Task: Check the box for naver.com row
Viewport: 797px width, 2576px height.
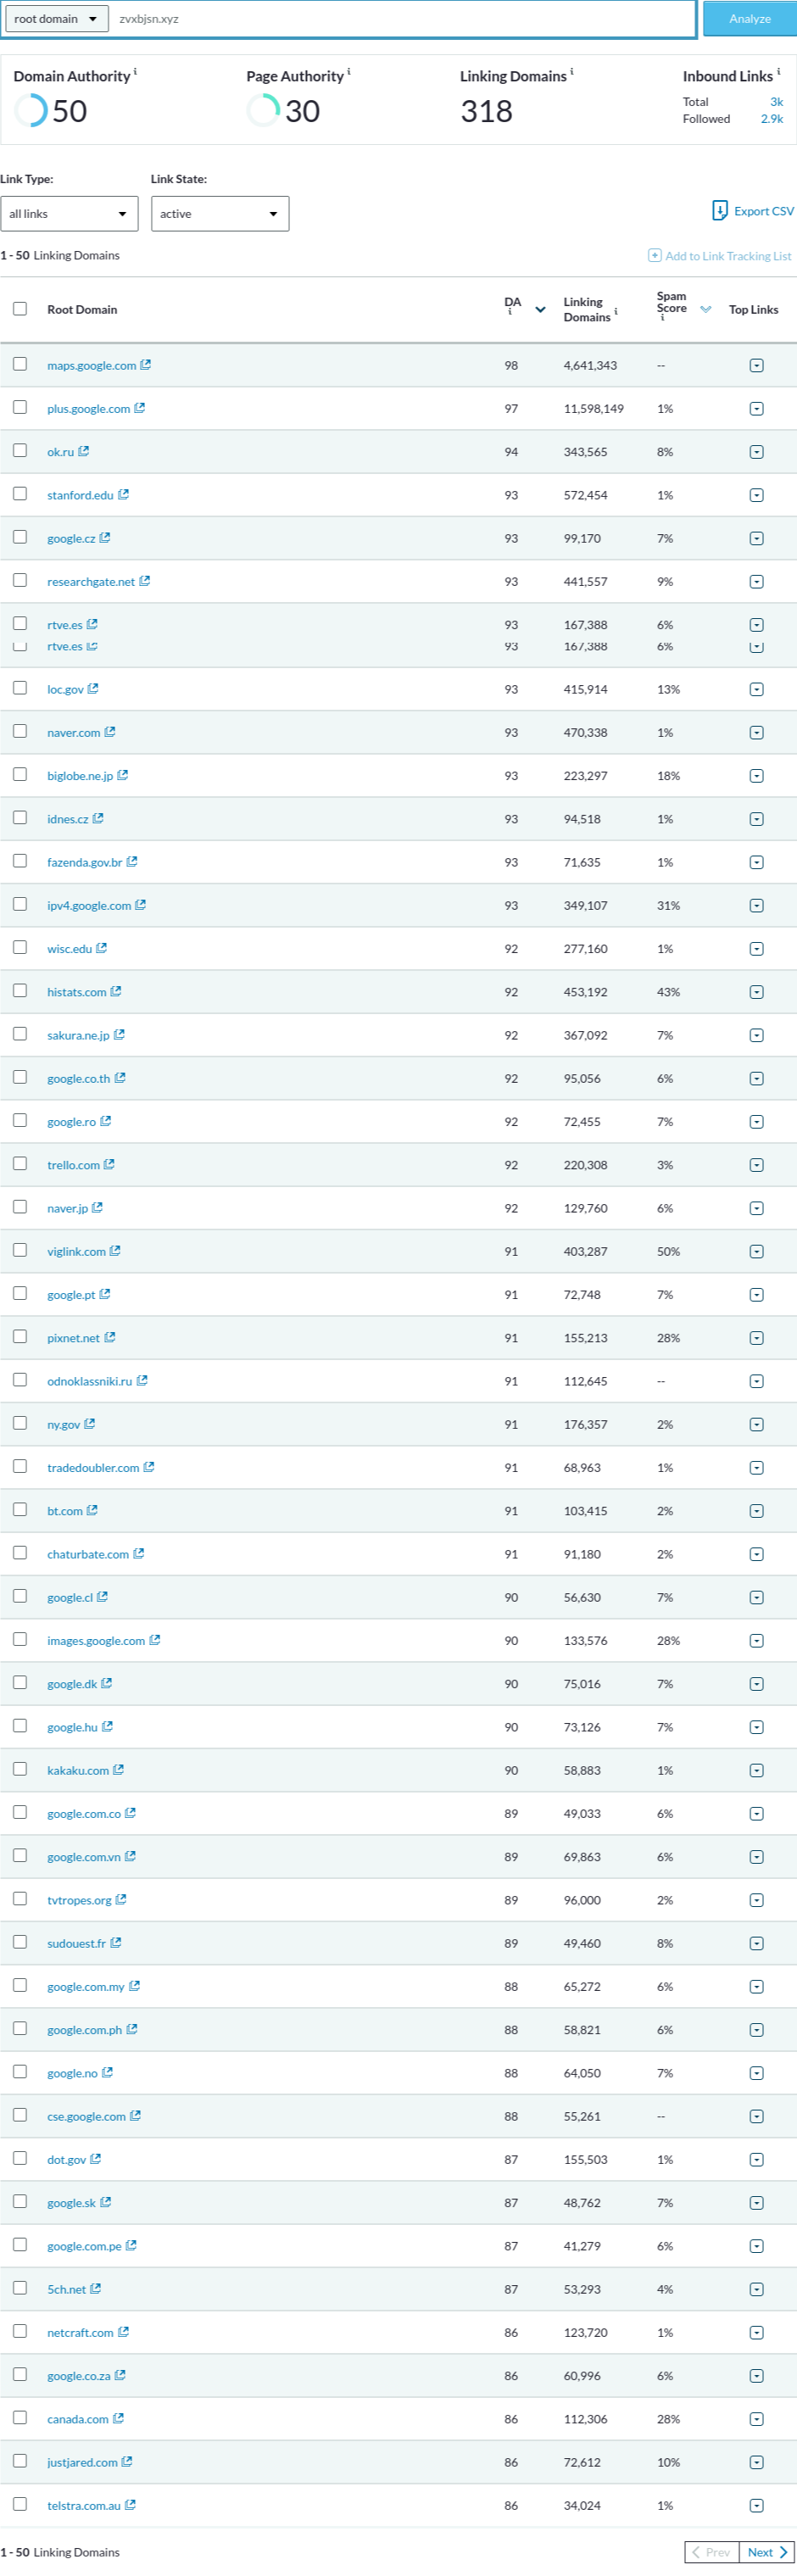Action: tap(20, 732)
